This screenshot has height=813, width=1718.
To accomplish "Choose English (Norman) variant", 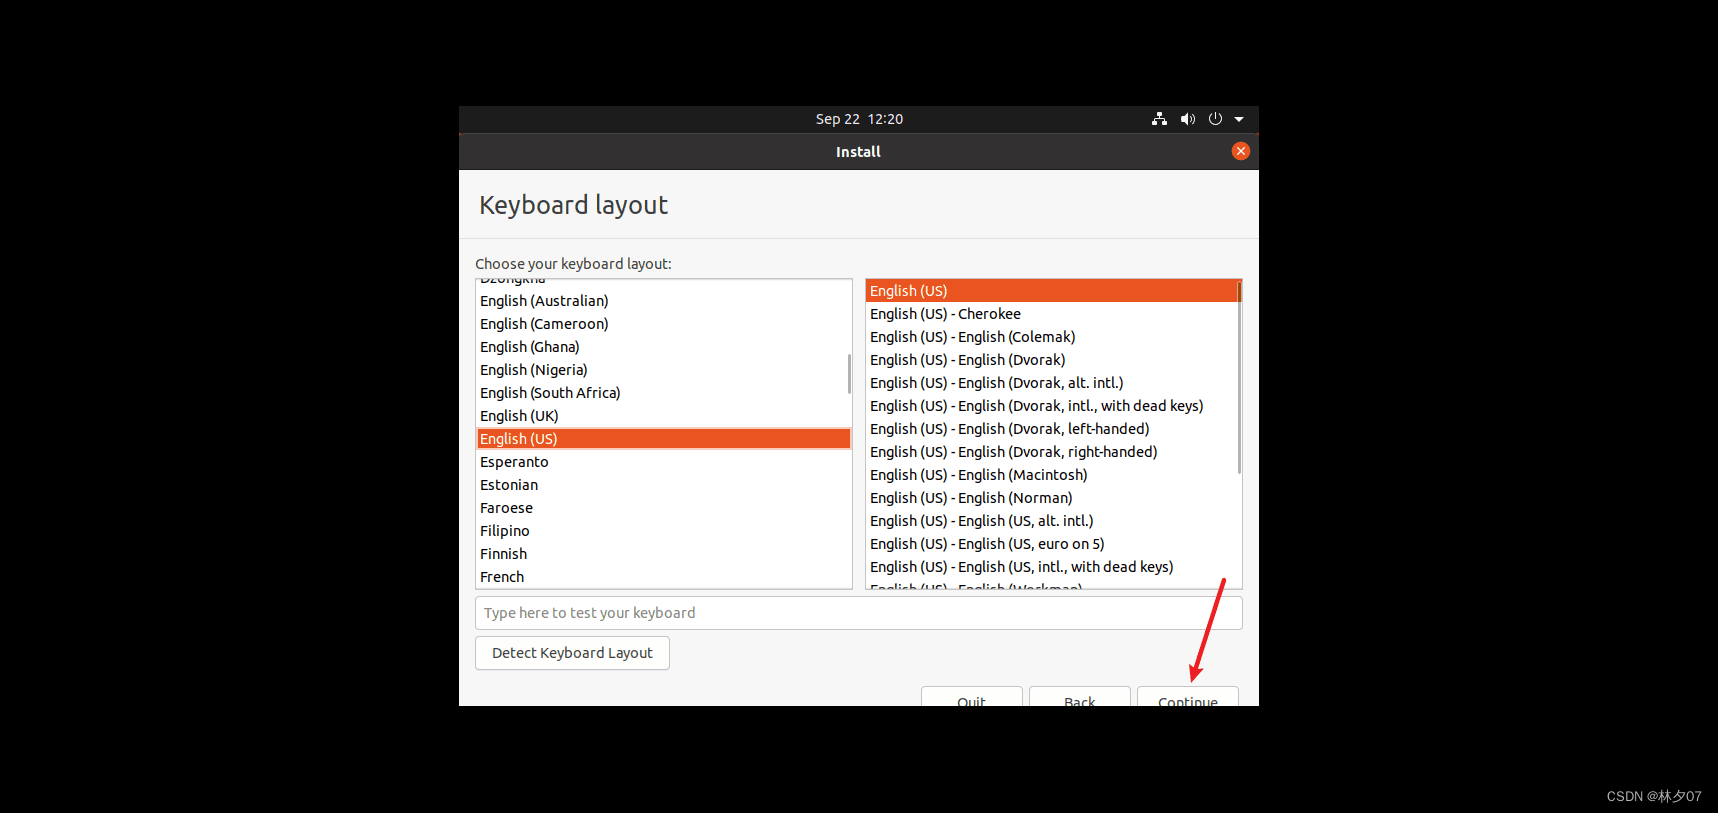I will [1052, 498].
